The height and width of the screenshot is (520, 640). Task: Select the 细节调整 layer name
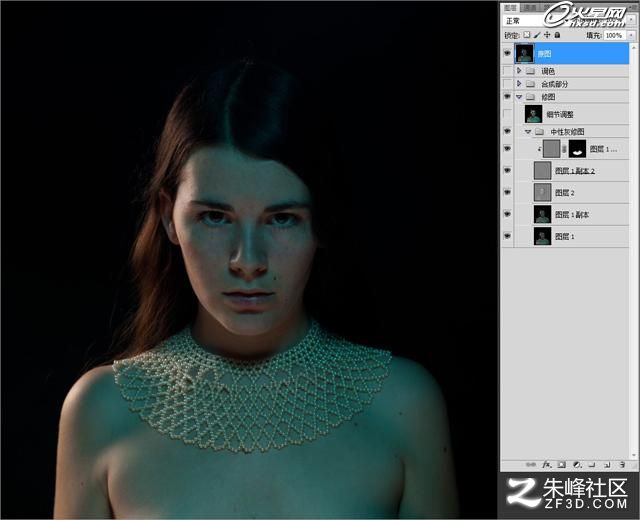click(560, 114)
